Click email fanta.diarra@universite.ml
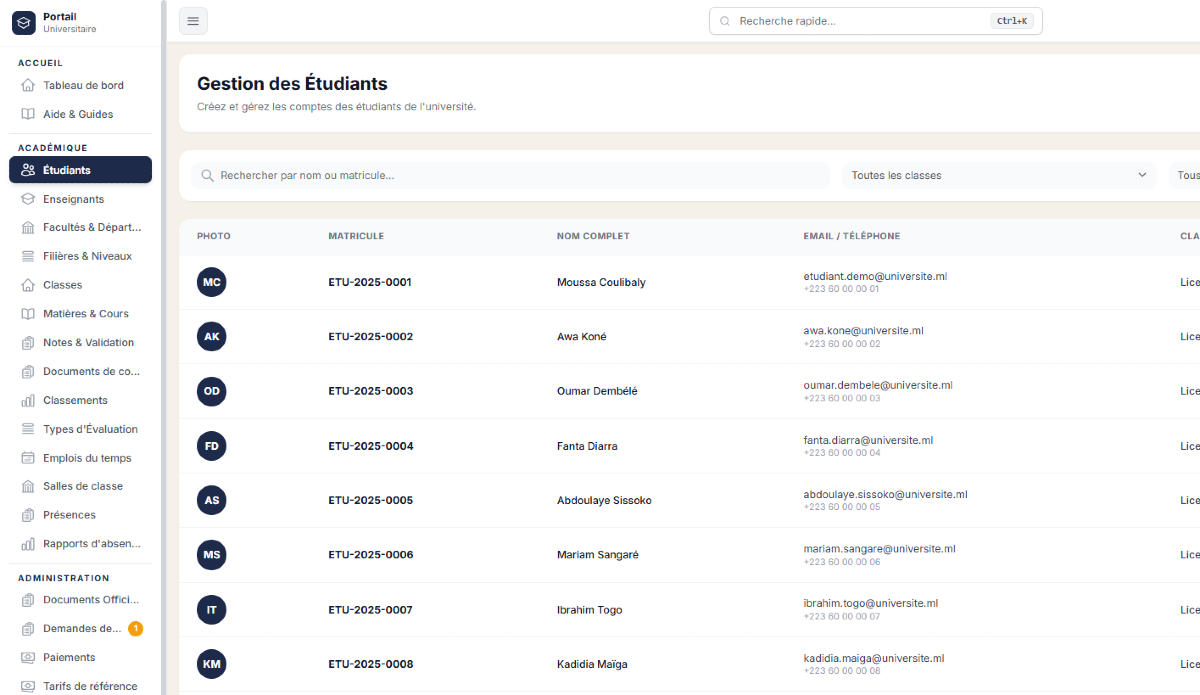 [868, 440]
